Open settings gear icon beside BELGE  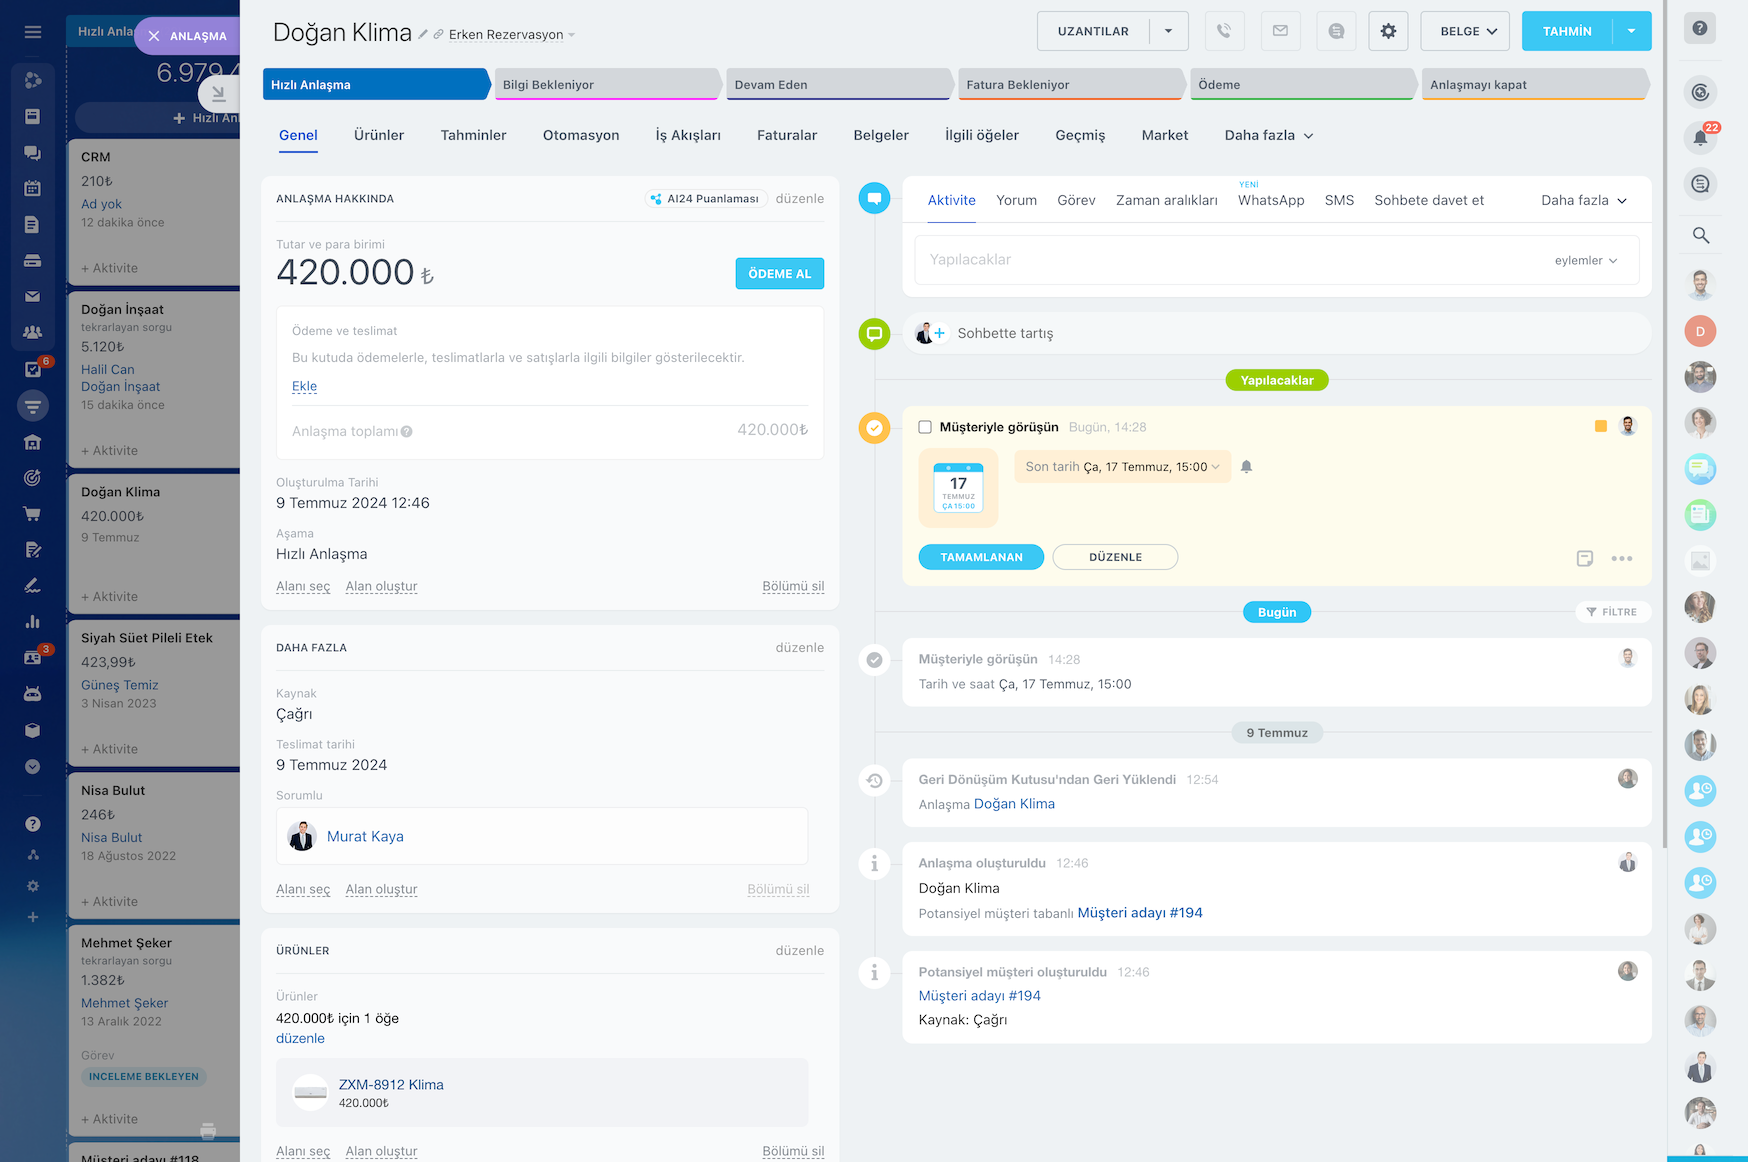pyautogui.click(x=1388, y=31)
